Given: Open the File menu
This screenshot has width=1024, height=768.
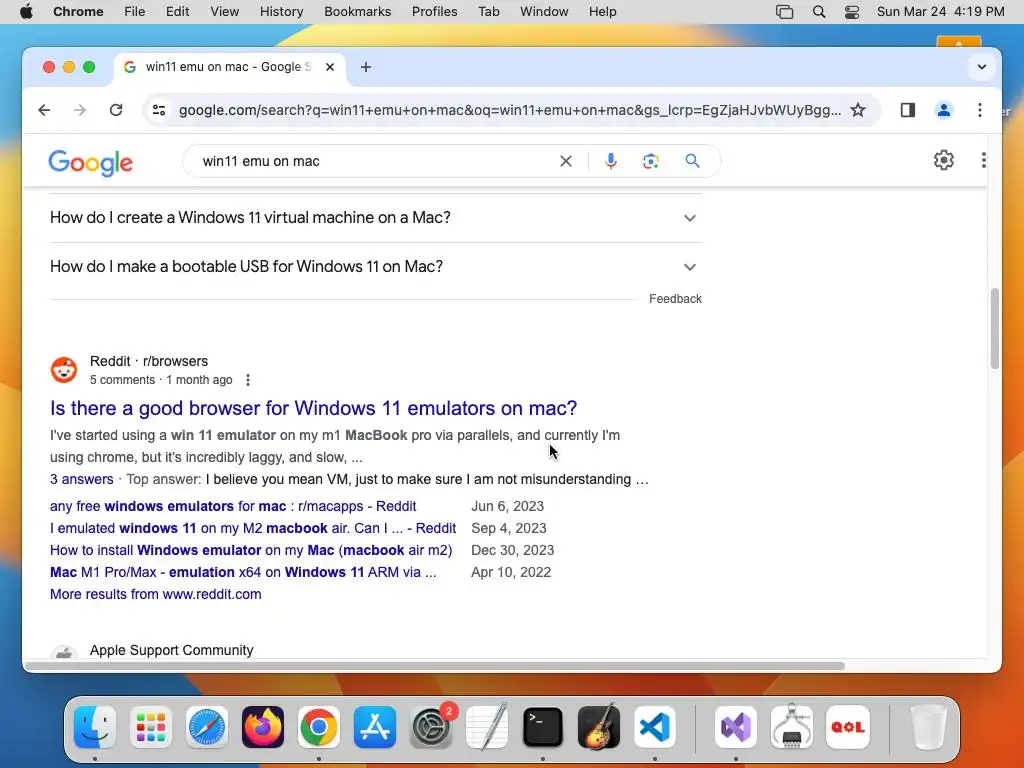Looking at the screenshot, I should tap(135, 12).
